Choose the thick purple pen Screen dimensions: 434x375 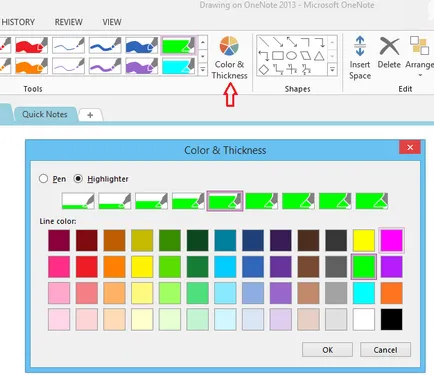142,66
